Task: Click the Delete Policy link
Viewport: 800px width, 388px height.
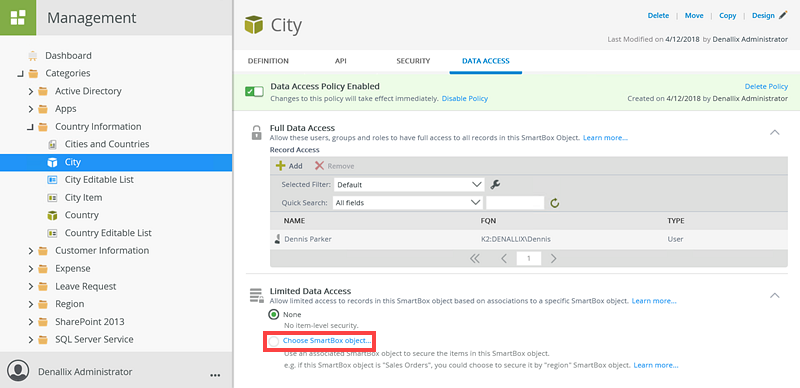Action: [x=766, y=87]
